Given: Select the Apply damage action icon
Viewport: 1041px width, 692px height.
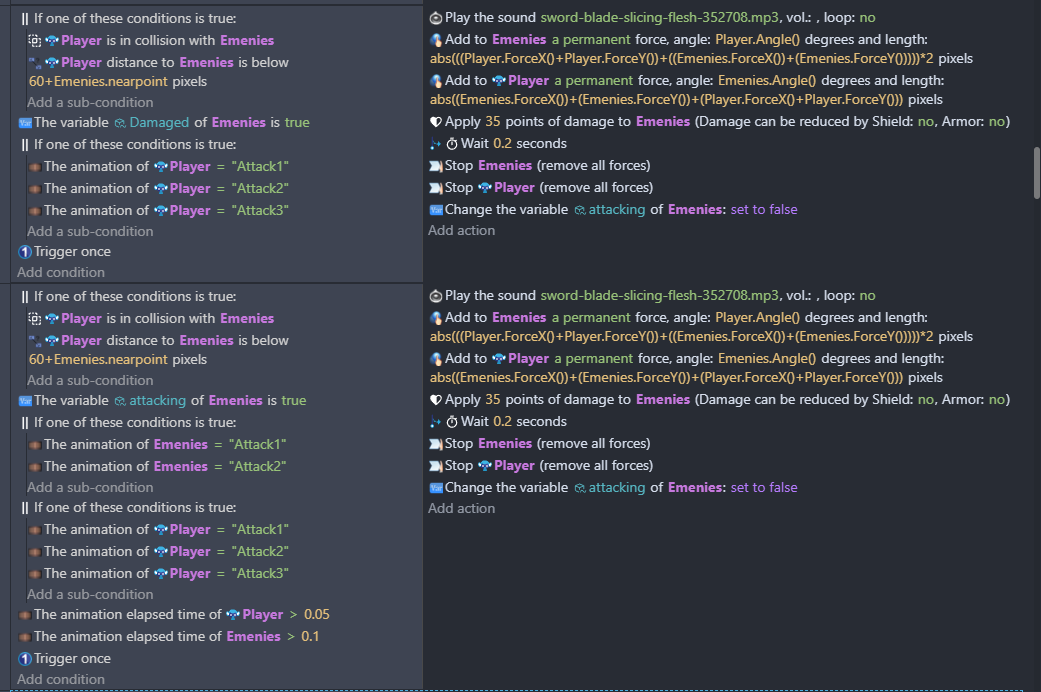Looking at the screenshot, I should pyautogui.click(x=435, y=121).
